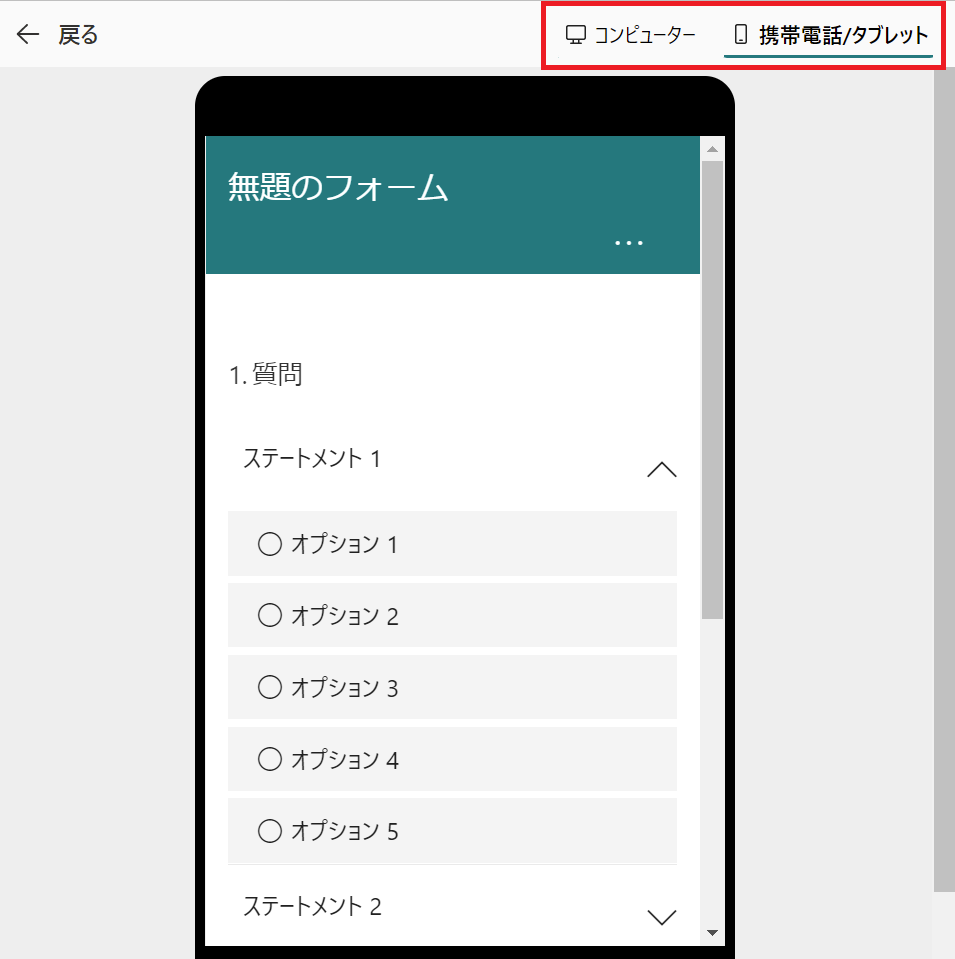Viewport: 955px width, 959px height.
Task: Click the 戻る back label
Action: (78, 35)
